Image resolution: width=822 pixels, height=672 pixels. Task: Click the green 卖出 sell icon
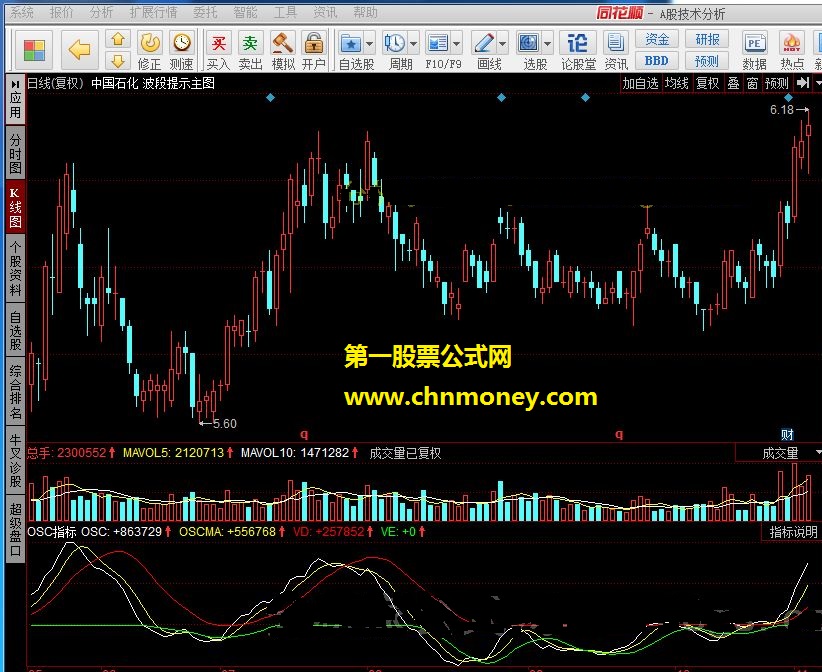coord(251,42)
